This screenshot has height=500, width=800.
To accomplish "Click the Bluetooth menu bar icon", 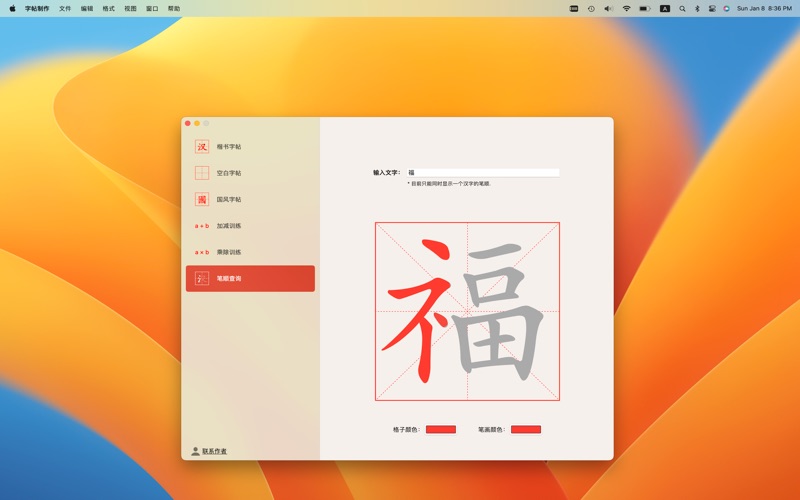I will (697, 8).
